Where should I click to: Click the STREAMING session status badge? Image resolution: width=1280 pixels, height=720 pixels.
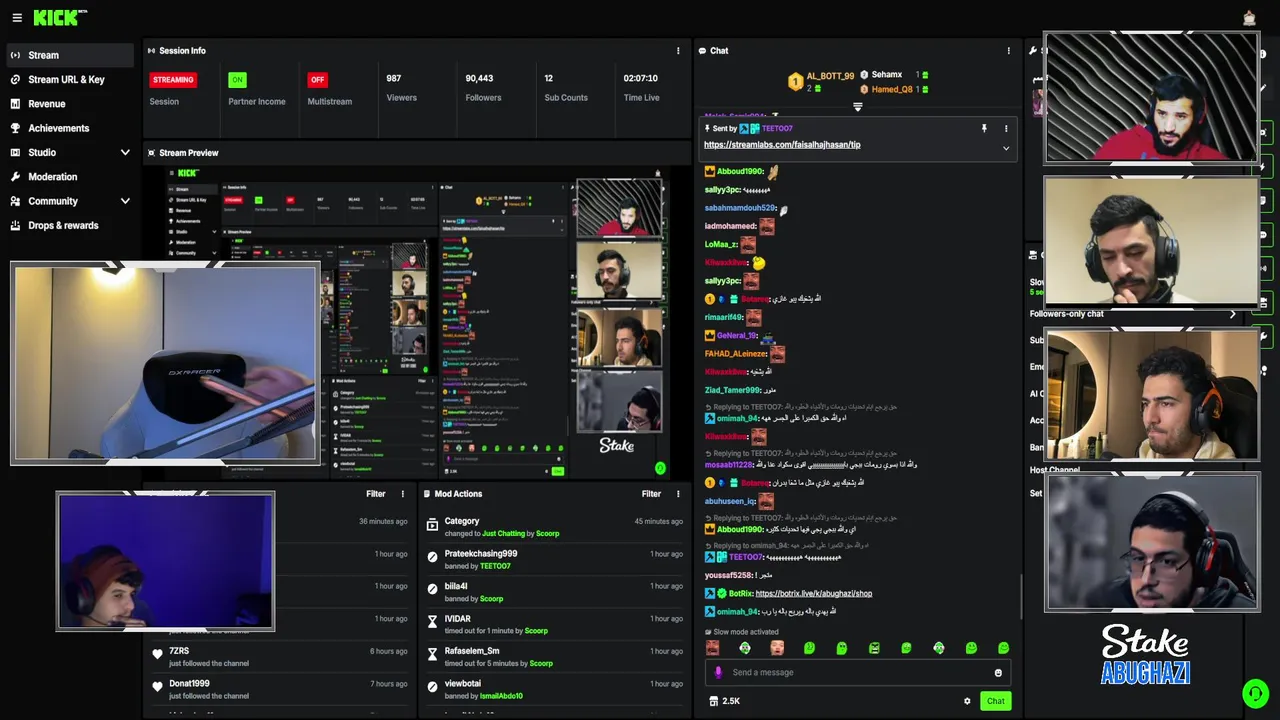(x=173, y=80)
